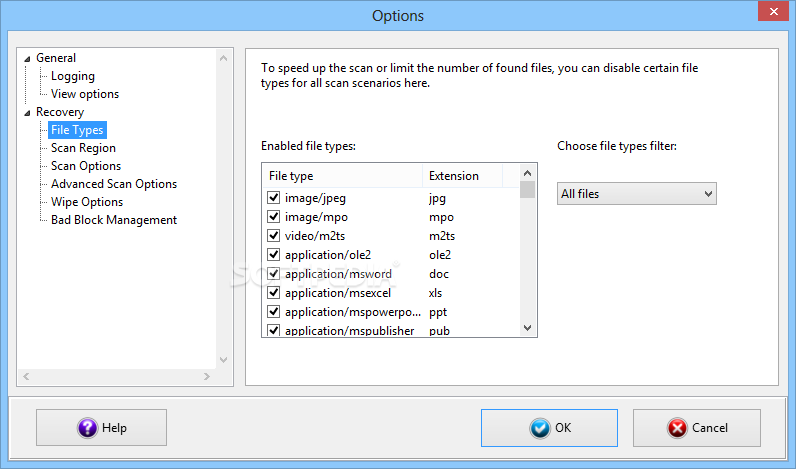This screenshot has height=469, width=796.
Task: Open the All files filter dropdown
Action: pos(637,194)
